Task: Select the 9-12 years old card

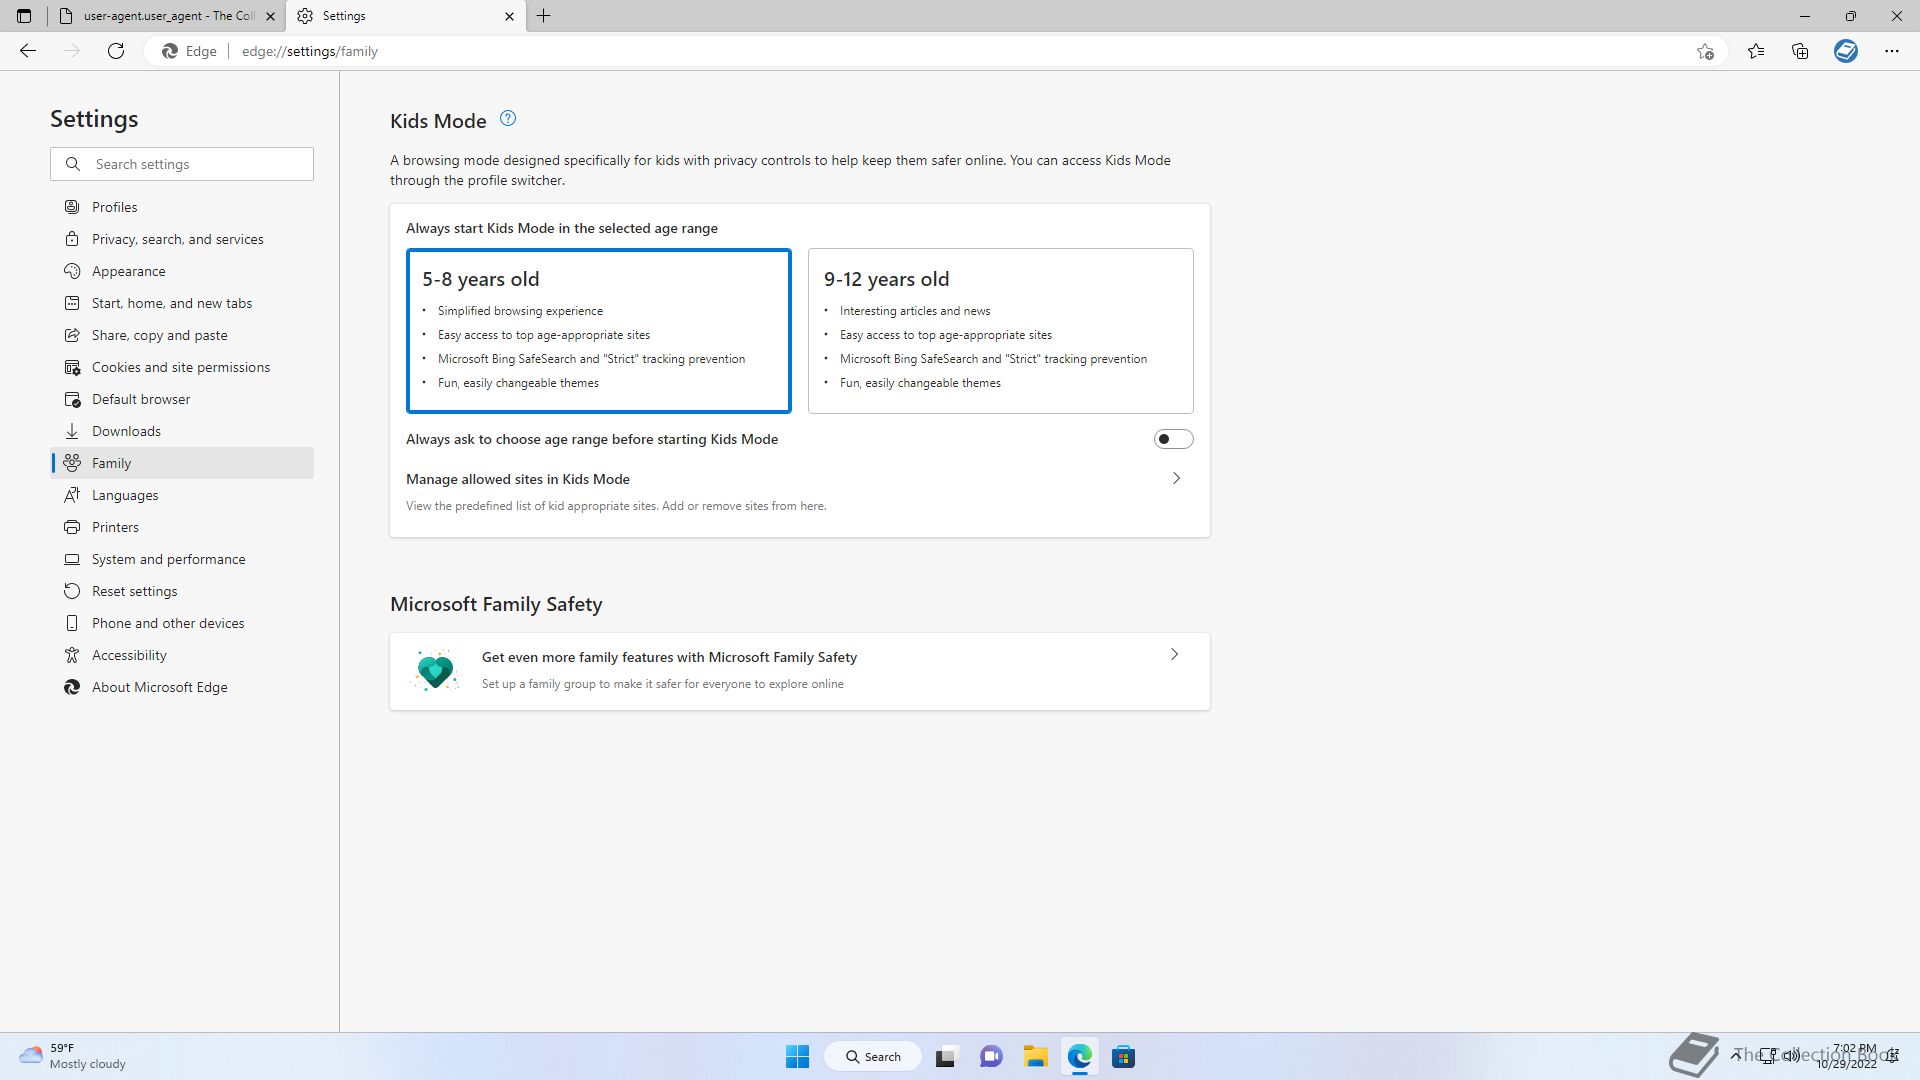Action: [1001, 330]
